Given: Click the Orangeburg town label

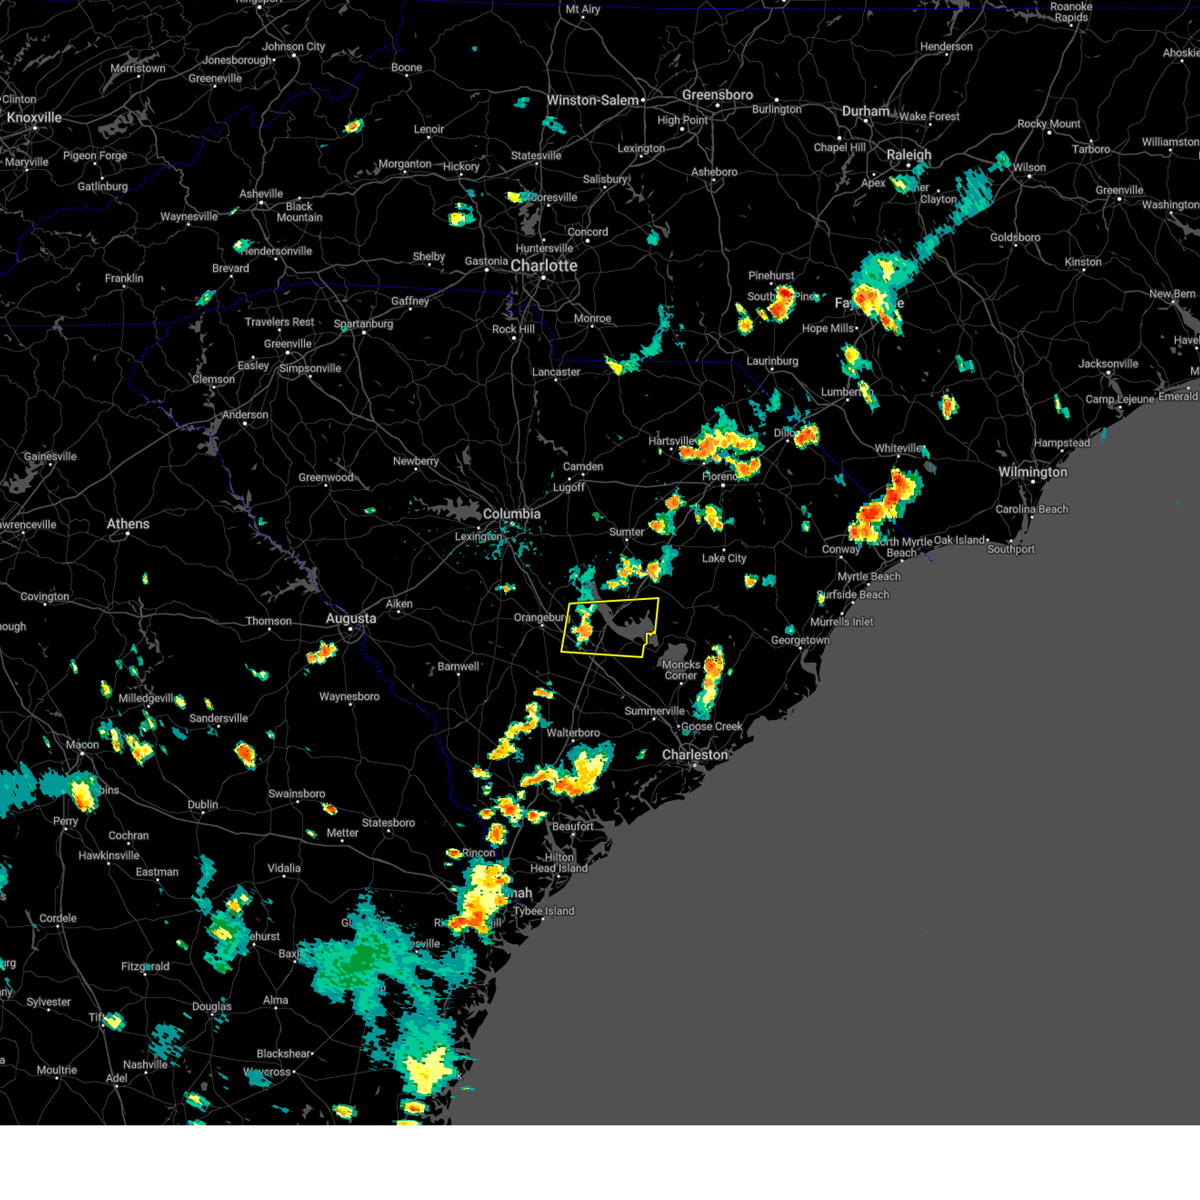Looking at the screenshot, I should (x=540, y=618).
